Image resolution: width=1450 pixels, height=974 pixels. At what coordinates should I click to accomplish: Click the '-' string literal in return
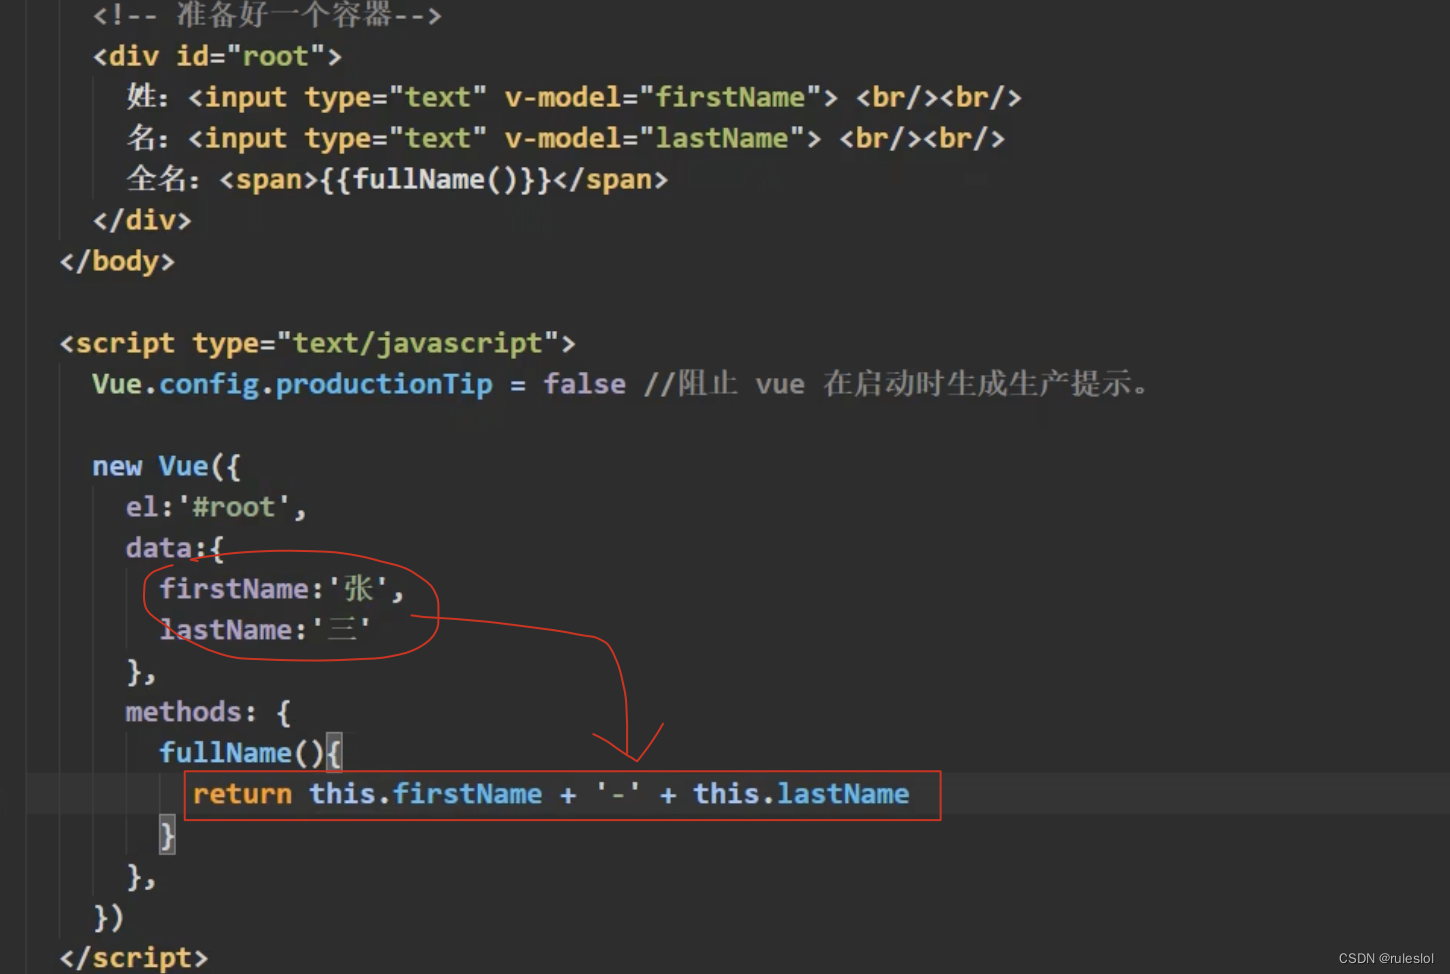coord(618,794)
